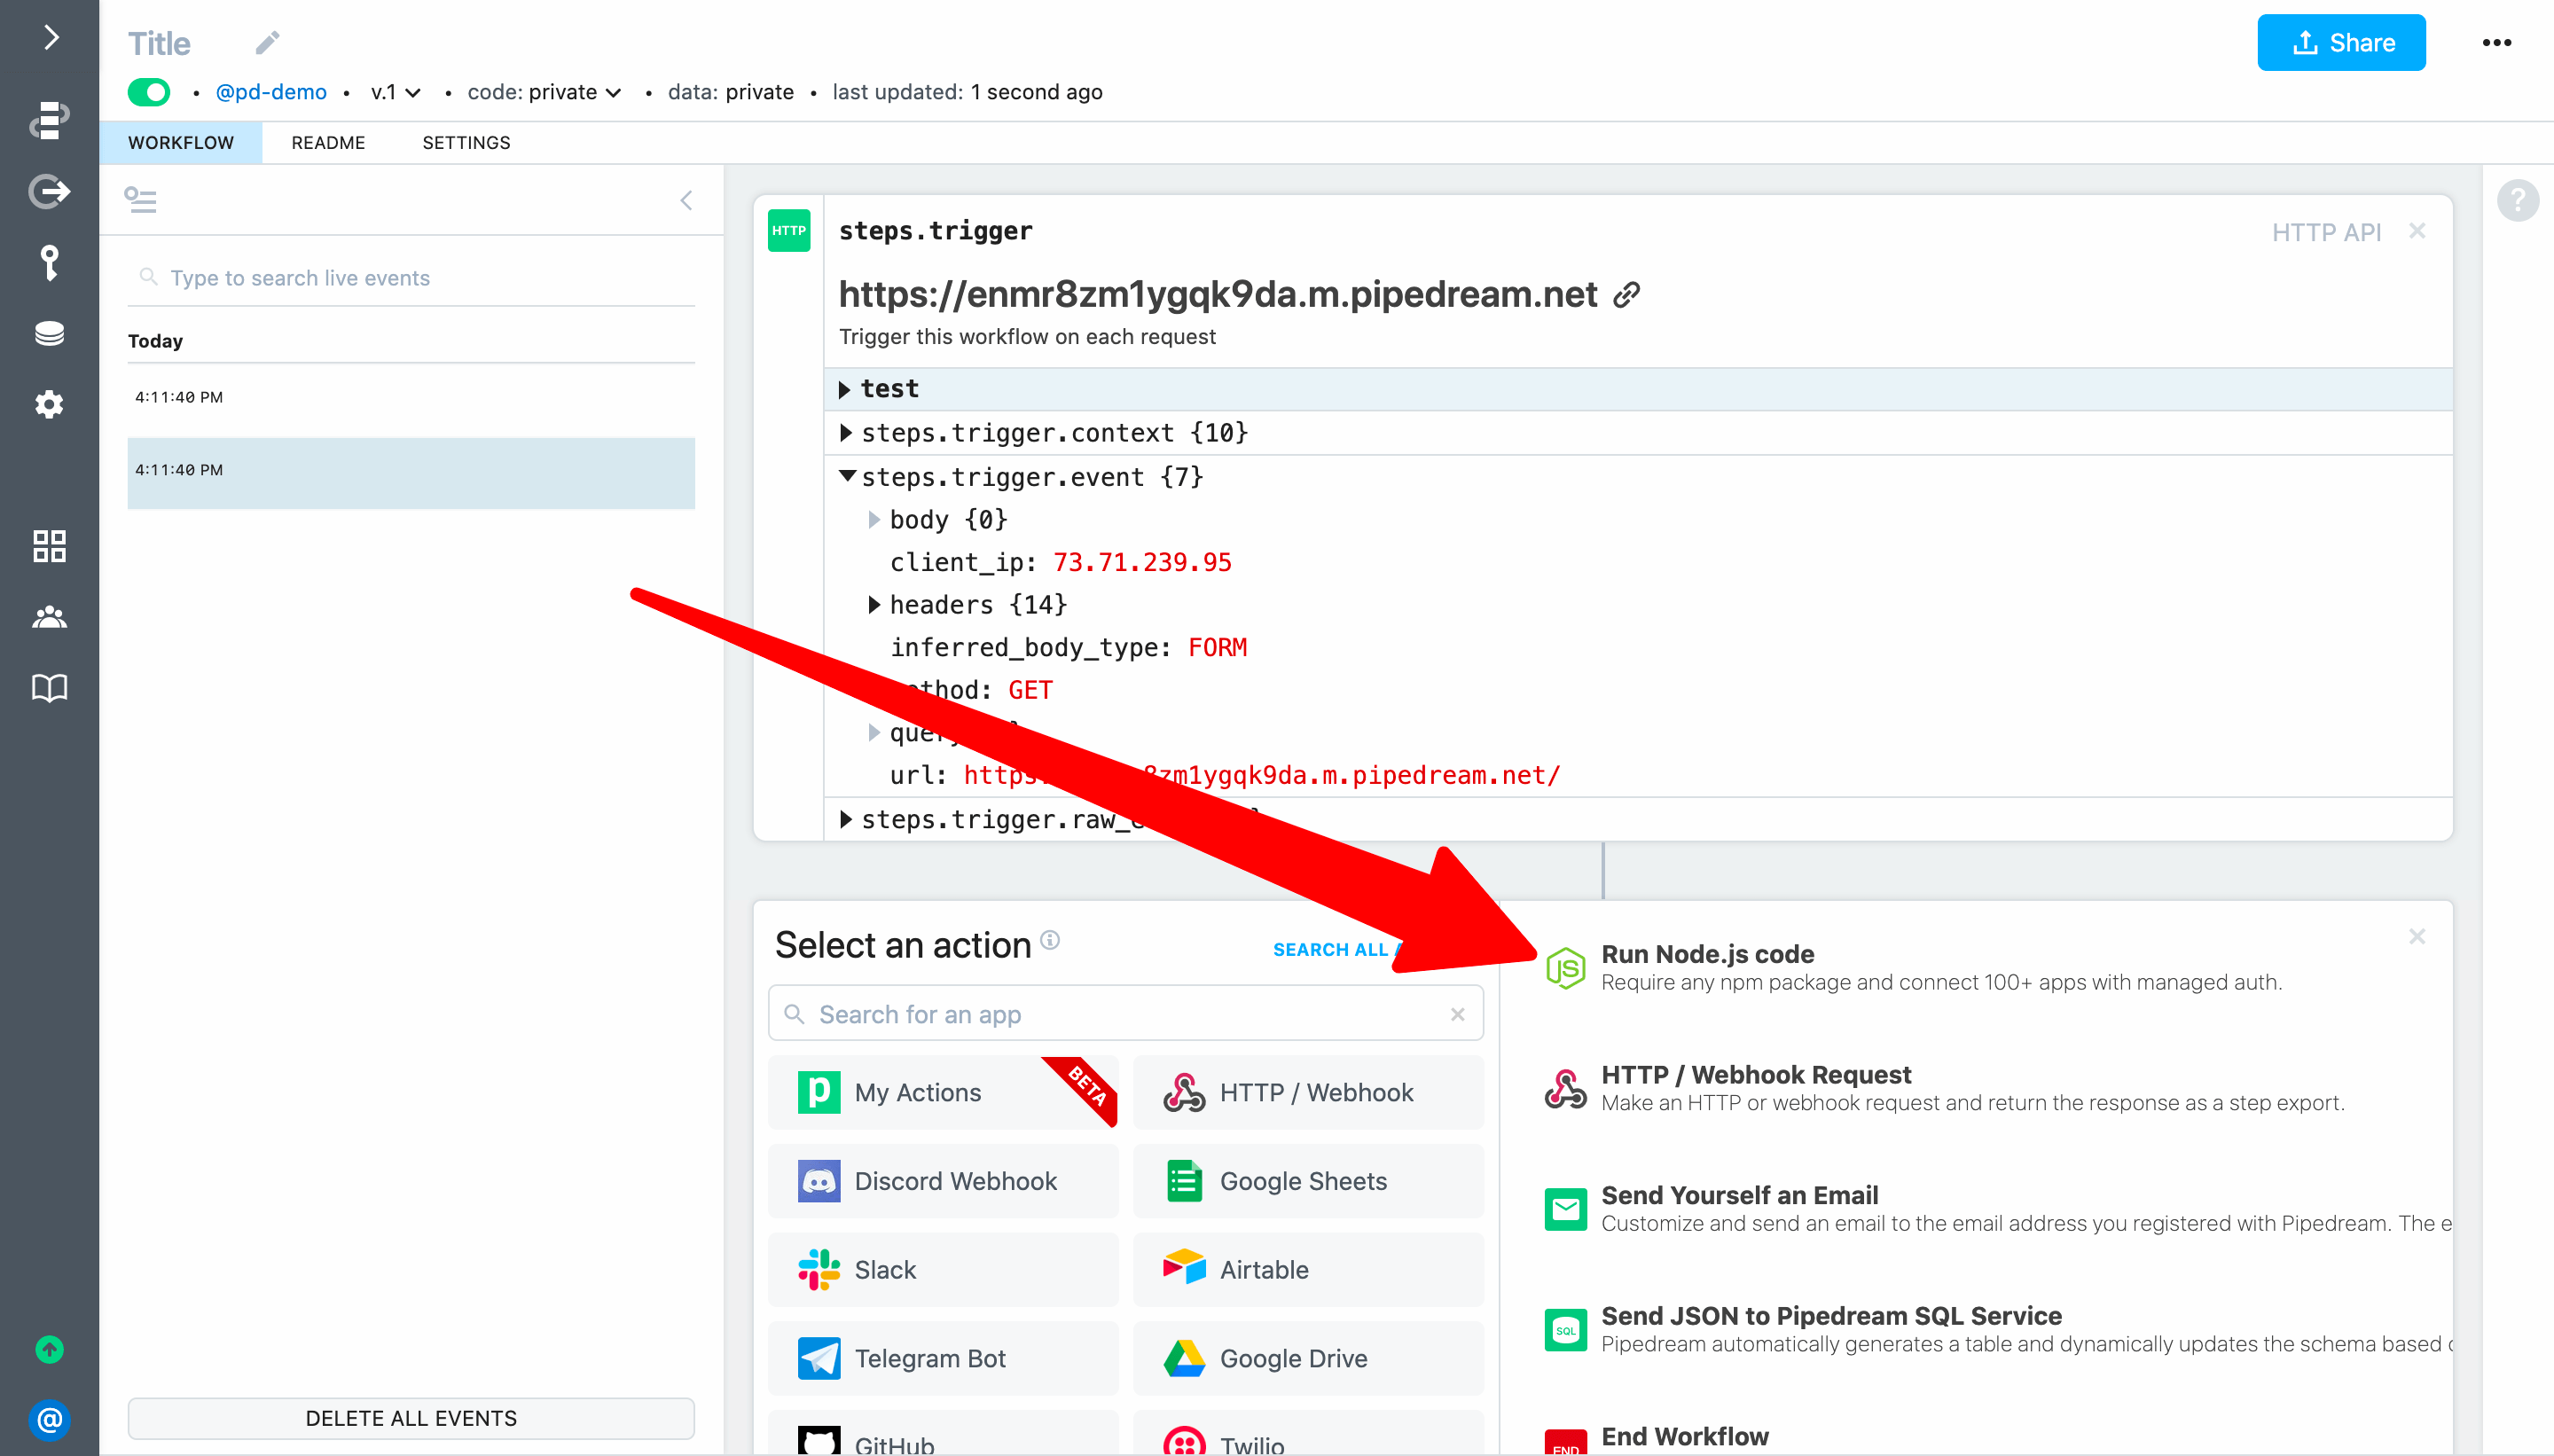Switch to the SETTINGS tab

click(x=466, y=143)
